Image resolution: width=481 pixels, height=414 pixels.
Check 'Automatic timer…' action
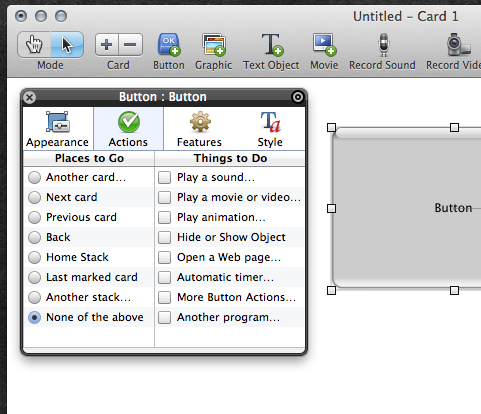[164, 277]
